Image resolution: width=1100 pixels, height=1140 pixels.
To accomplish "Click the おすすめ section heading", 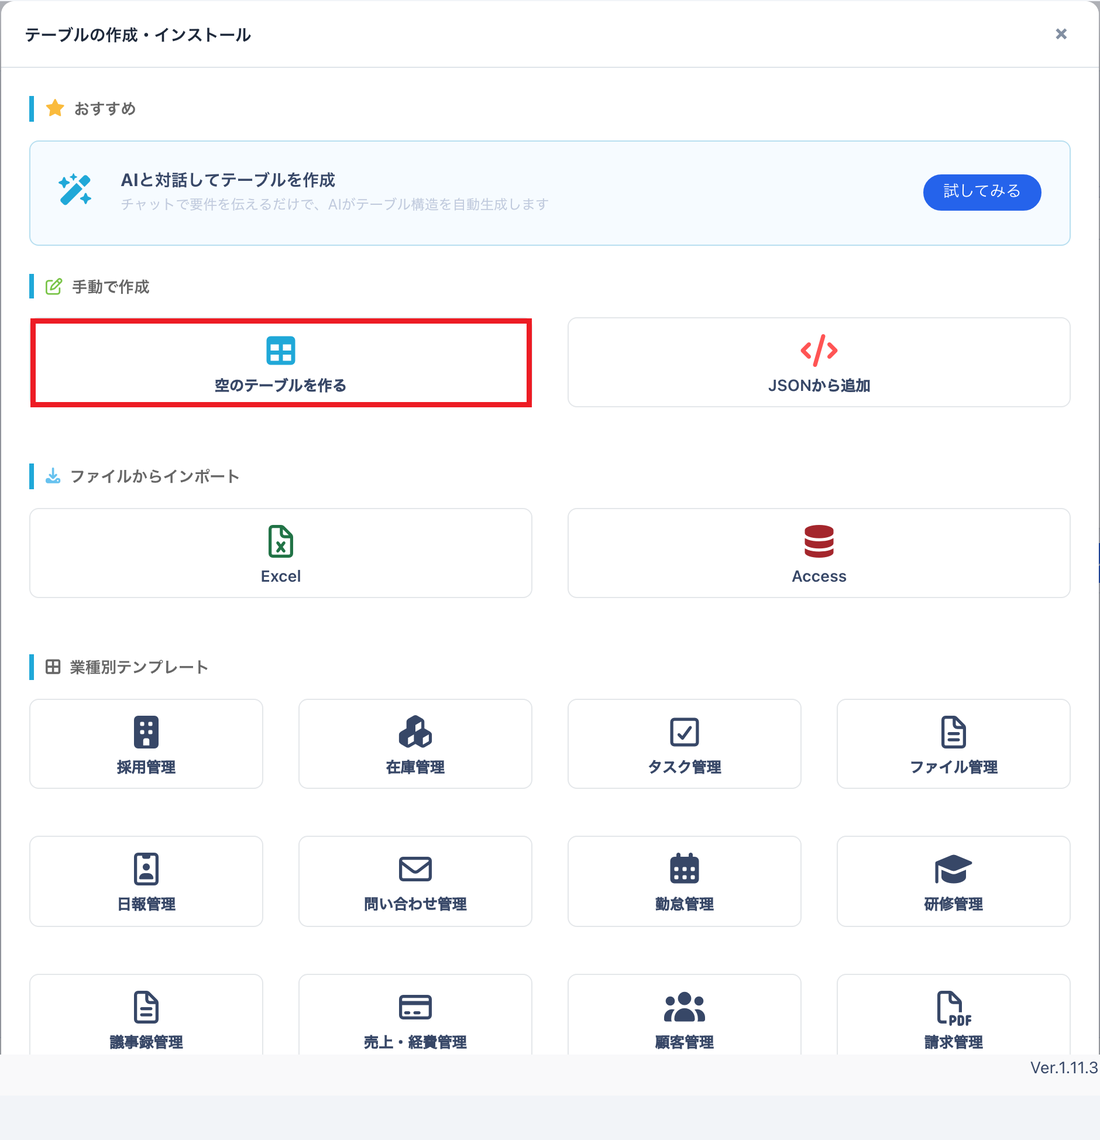I will pyautogui.click(x=105, y=108).
